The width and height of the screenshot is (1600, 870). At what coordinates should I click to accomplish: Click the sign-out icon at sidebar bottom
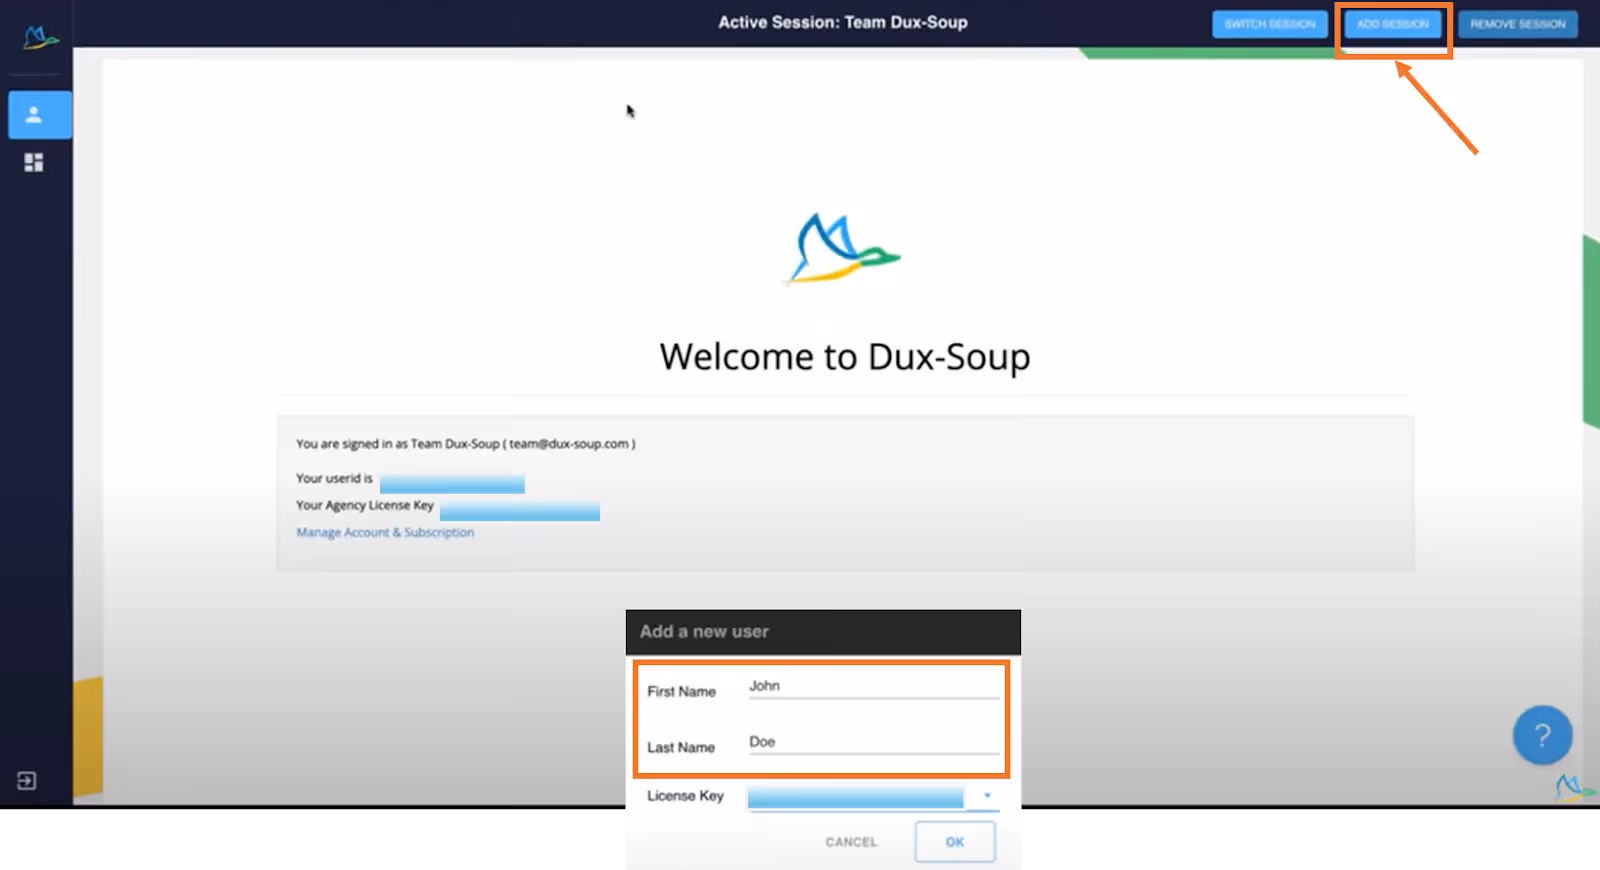[27, 781]
